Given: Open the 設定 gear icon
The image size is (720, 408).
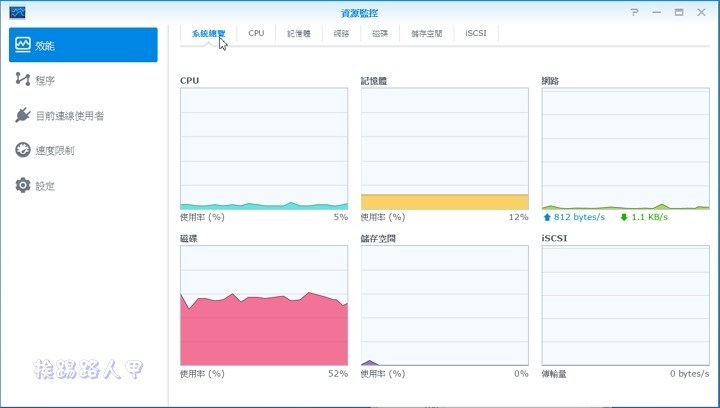Looking at the screenshot, I should click(x=23, y=186).
